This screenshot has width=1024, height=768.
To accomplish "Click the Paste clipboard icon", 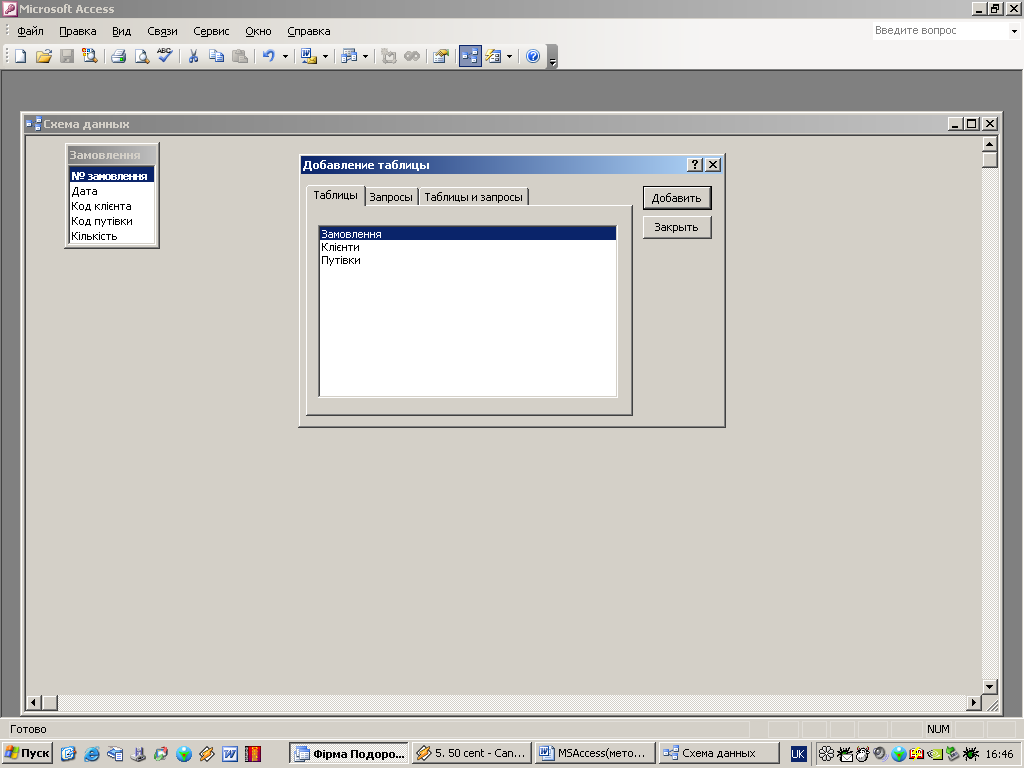I will (x=240, y=56).
